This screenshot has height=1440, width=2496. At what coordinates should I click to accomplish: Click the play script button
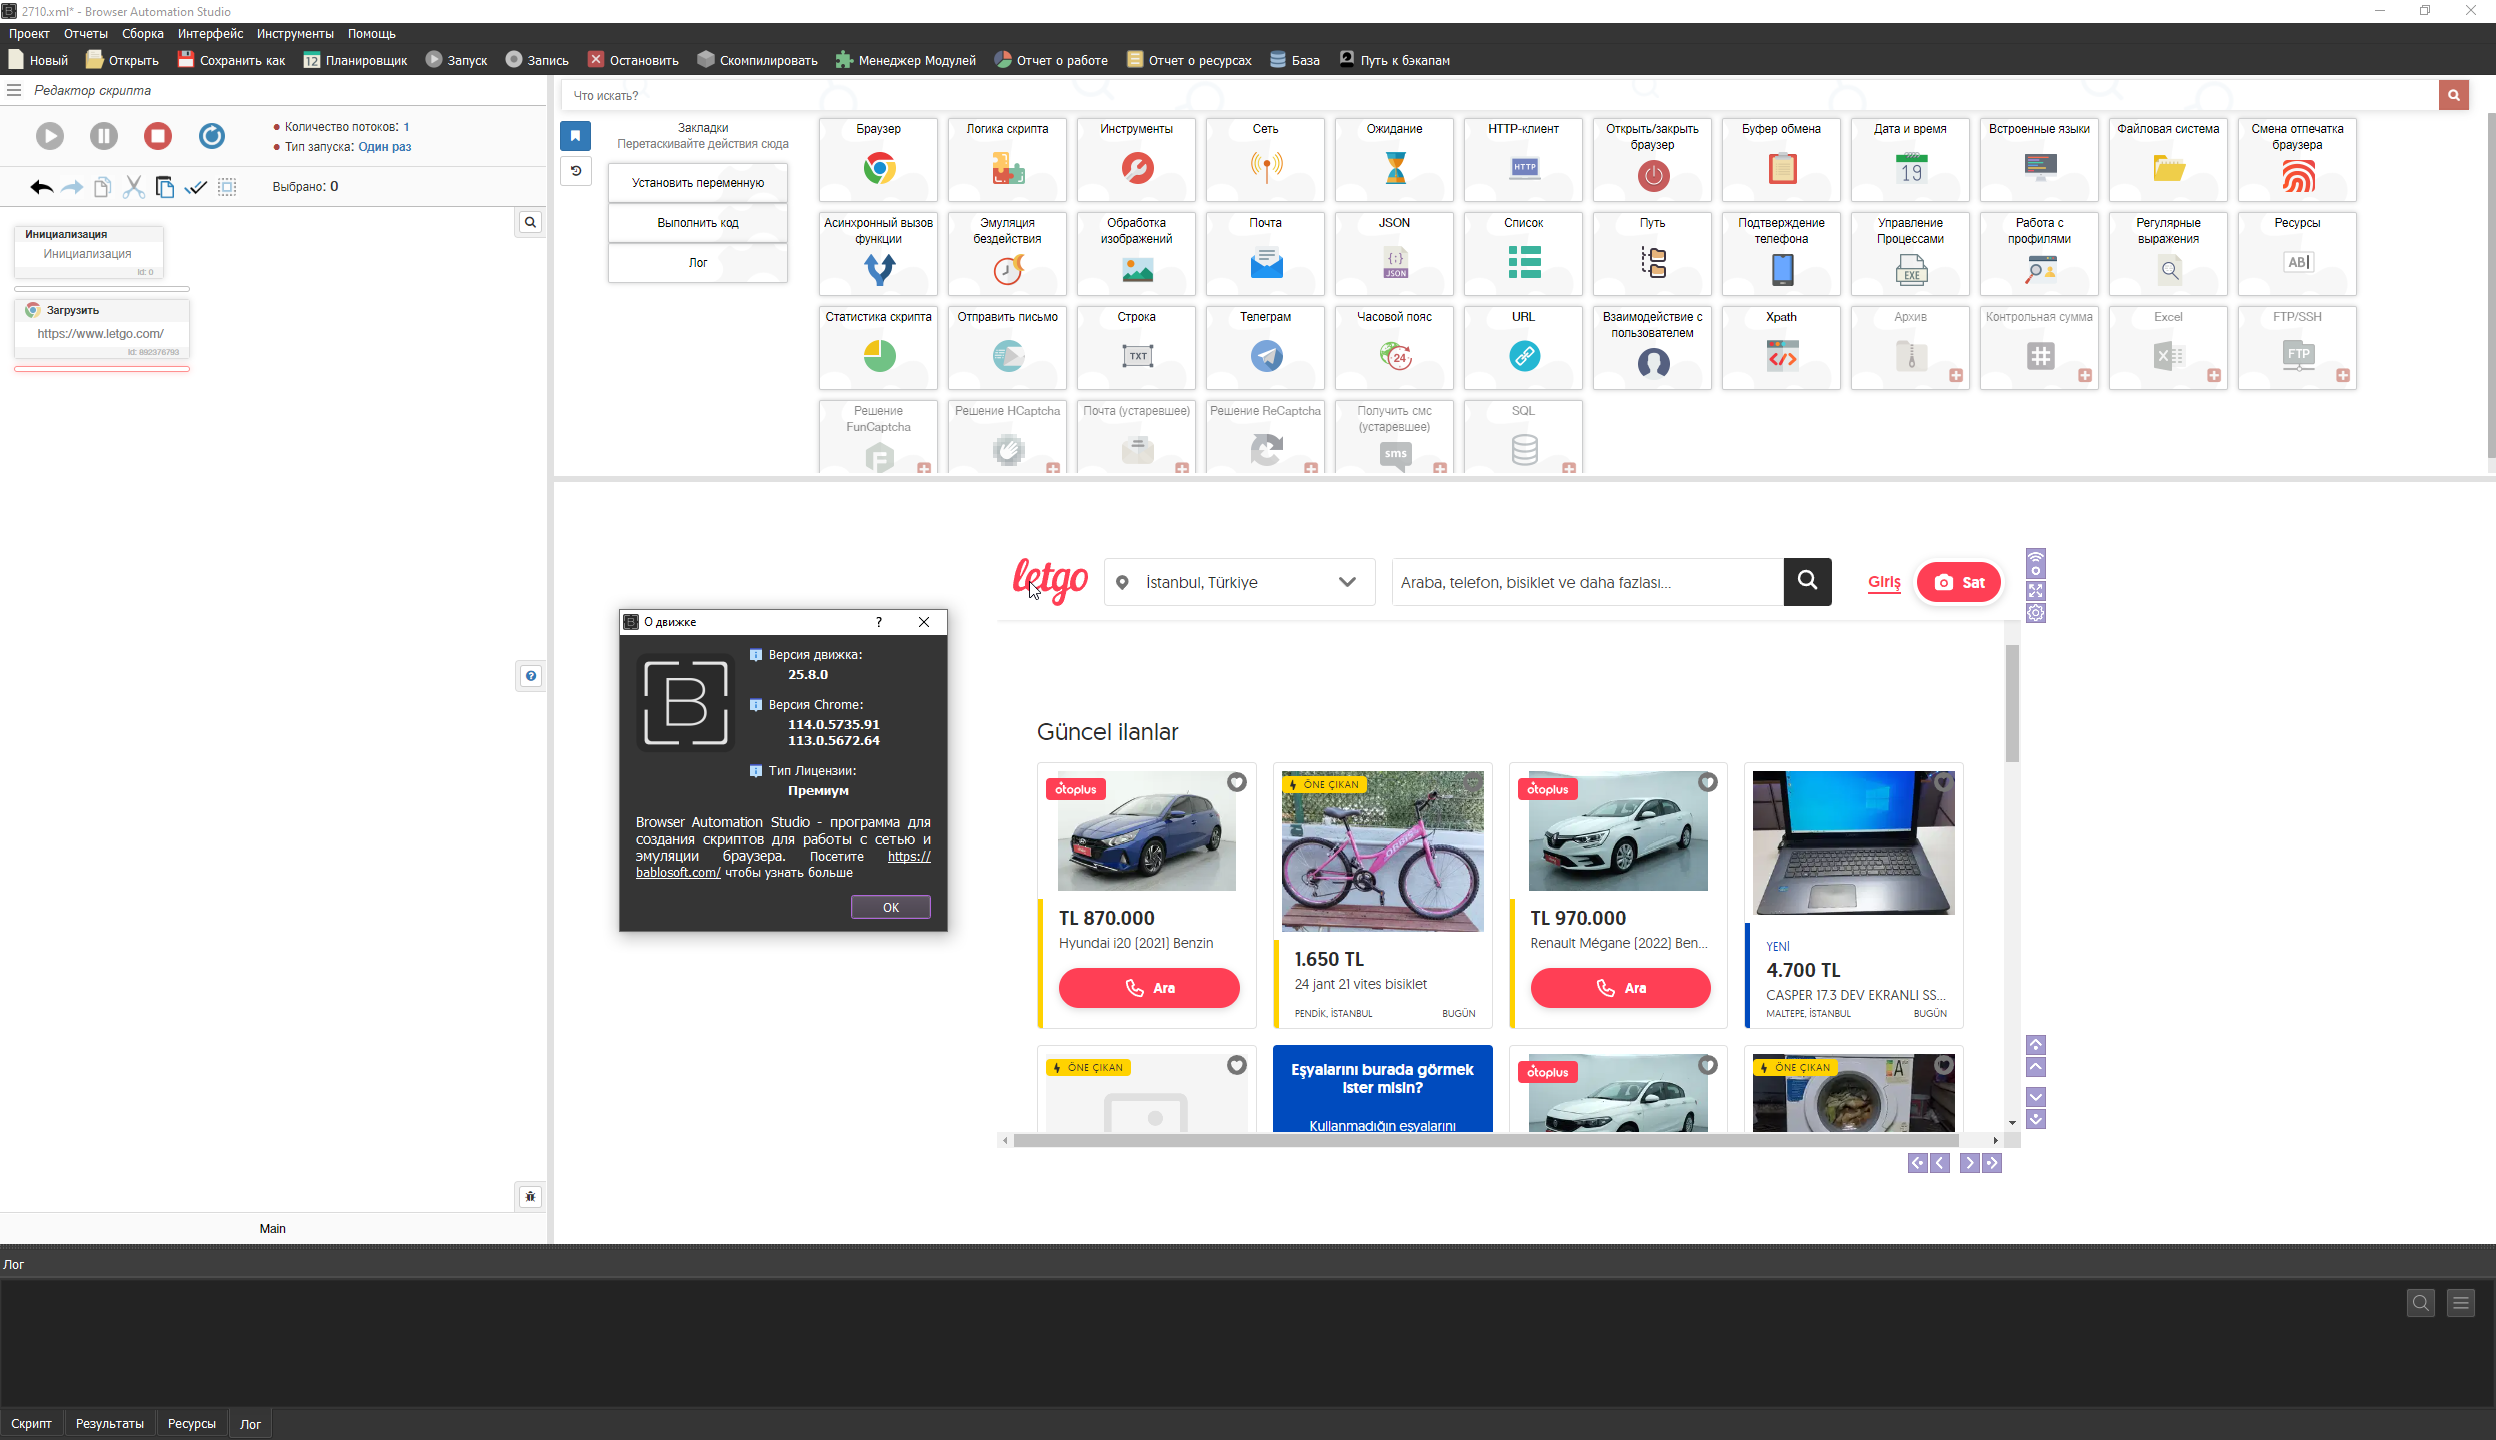pos(50,136)
